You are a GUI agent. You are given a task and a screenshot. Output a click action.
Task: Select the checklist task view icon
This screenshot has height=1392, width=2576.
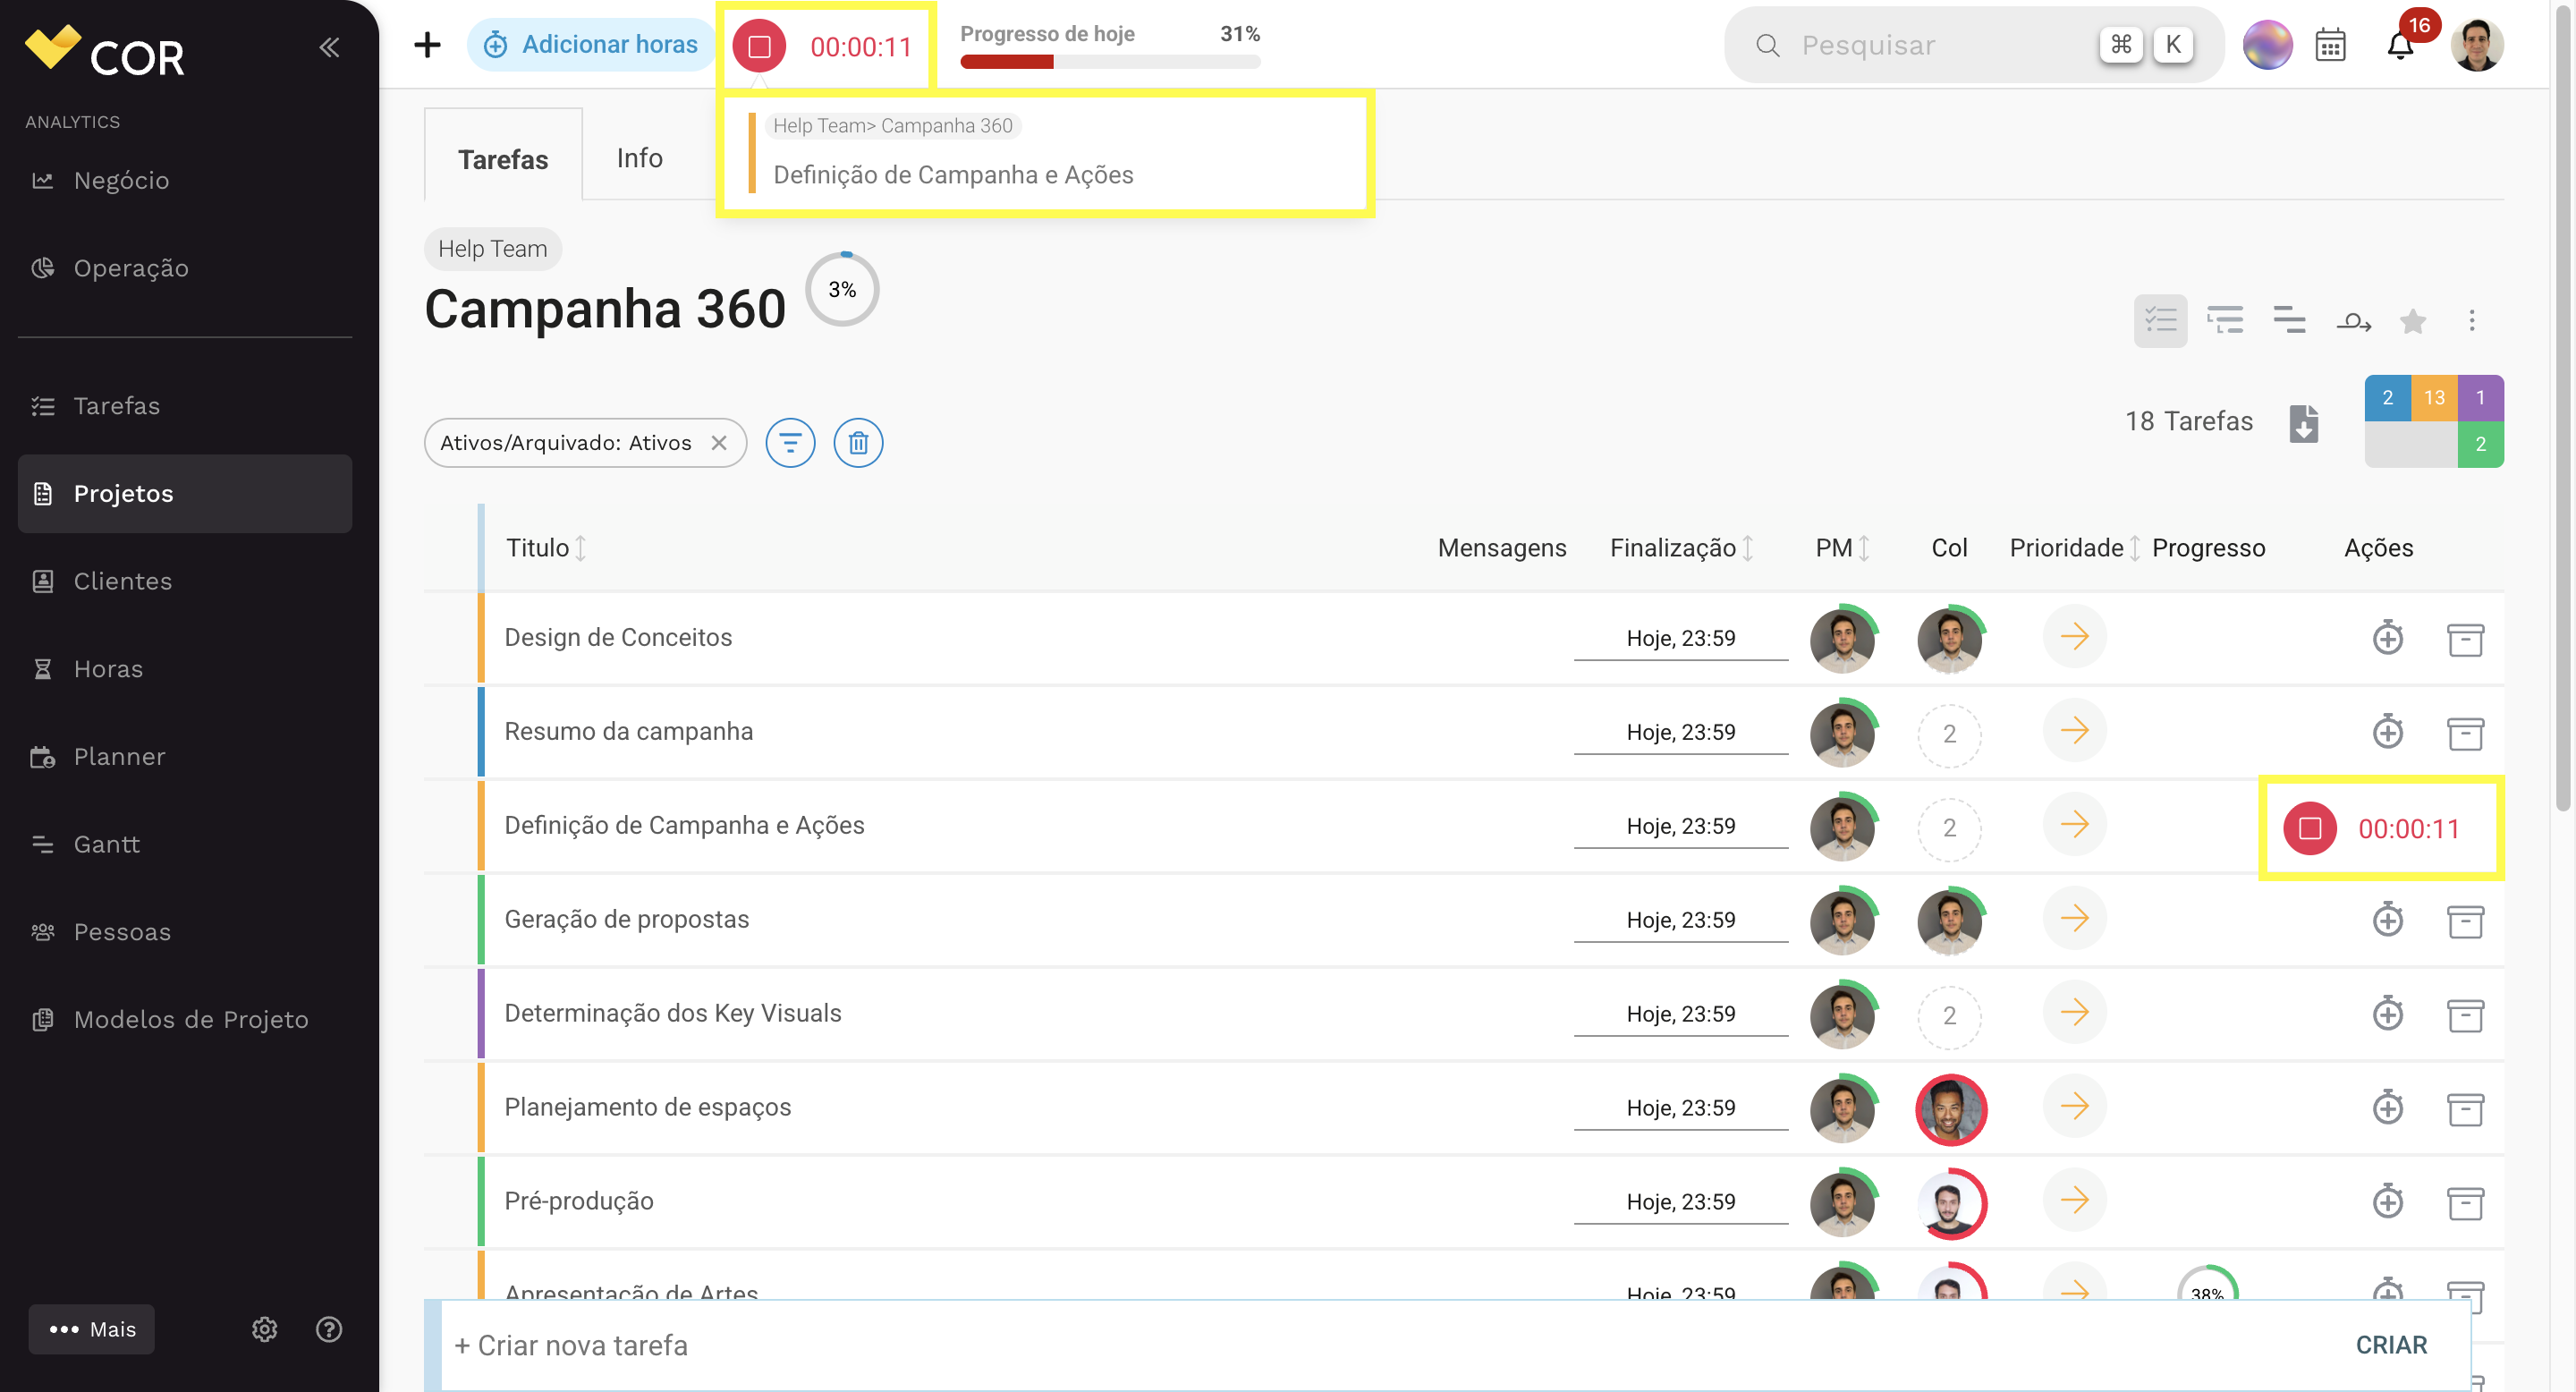pos(2160,321)
